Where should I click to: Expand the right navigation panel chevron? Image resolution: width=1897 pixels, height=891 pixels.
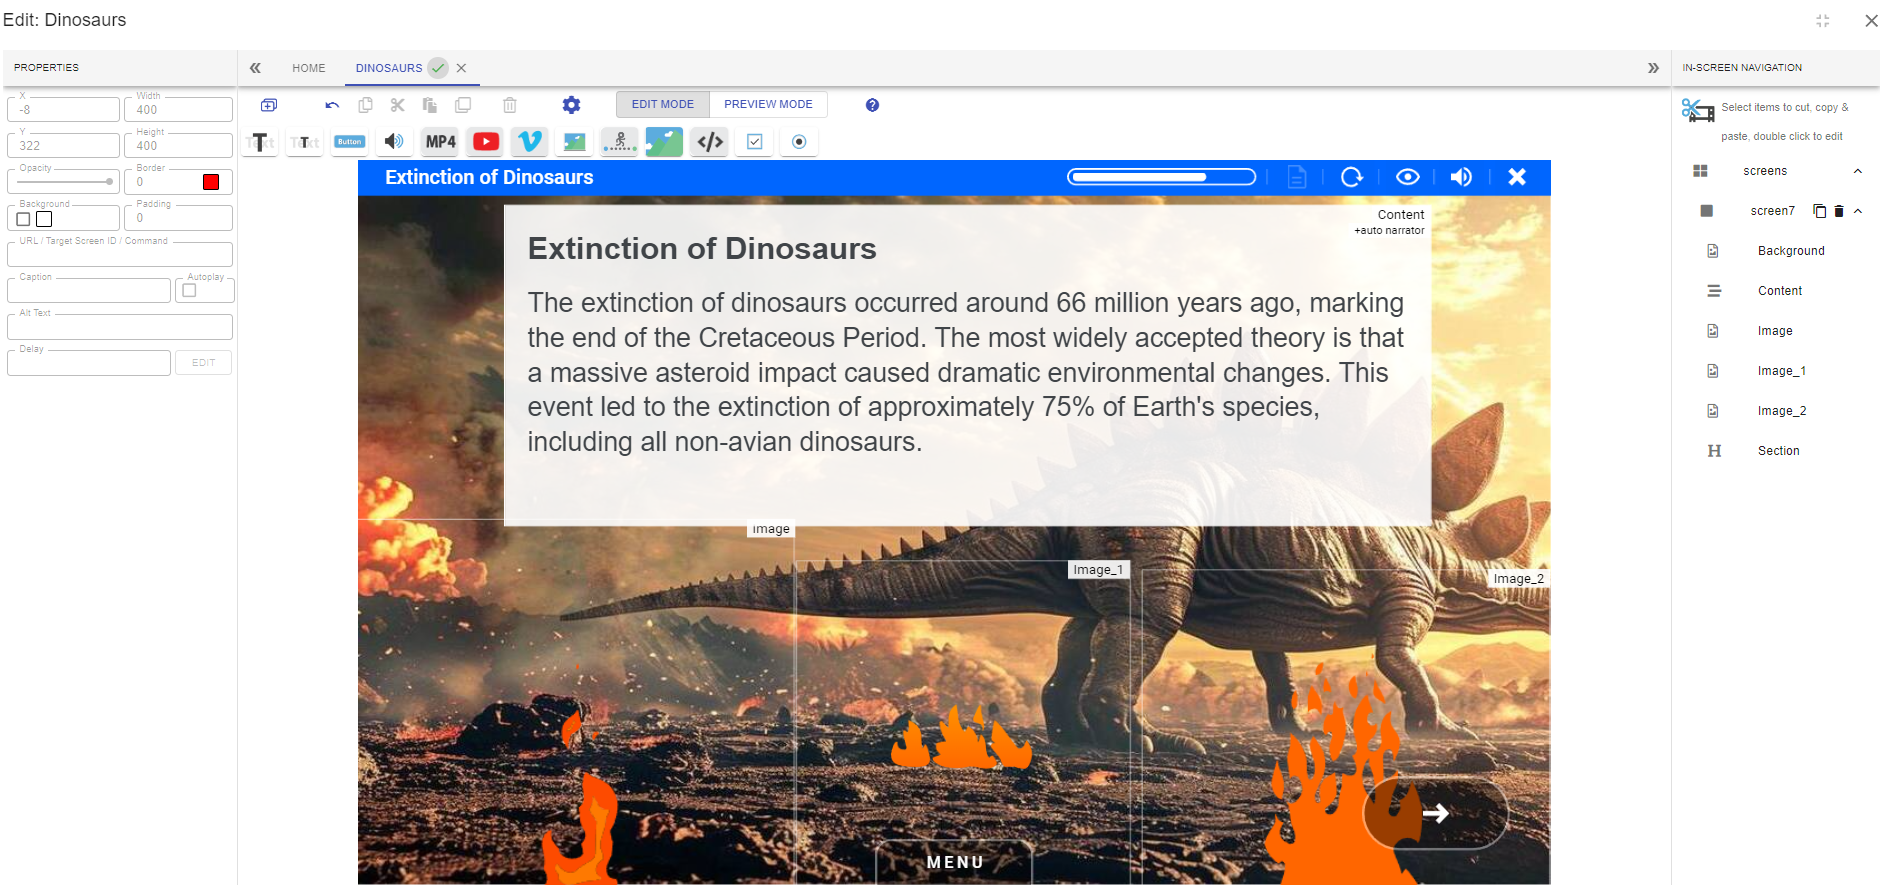(1653, 68)
